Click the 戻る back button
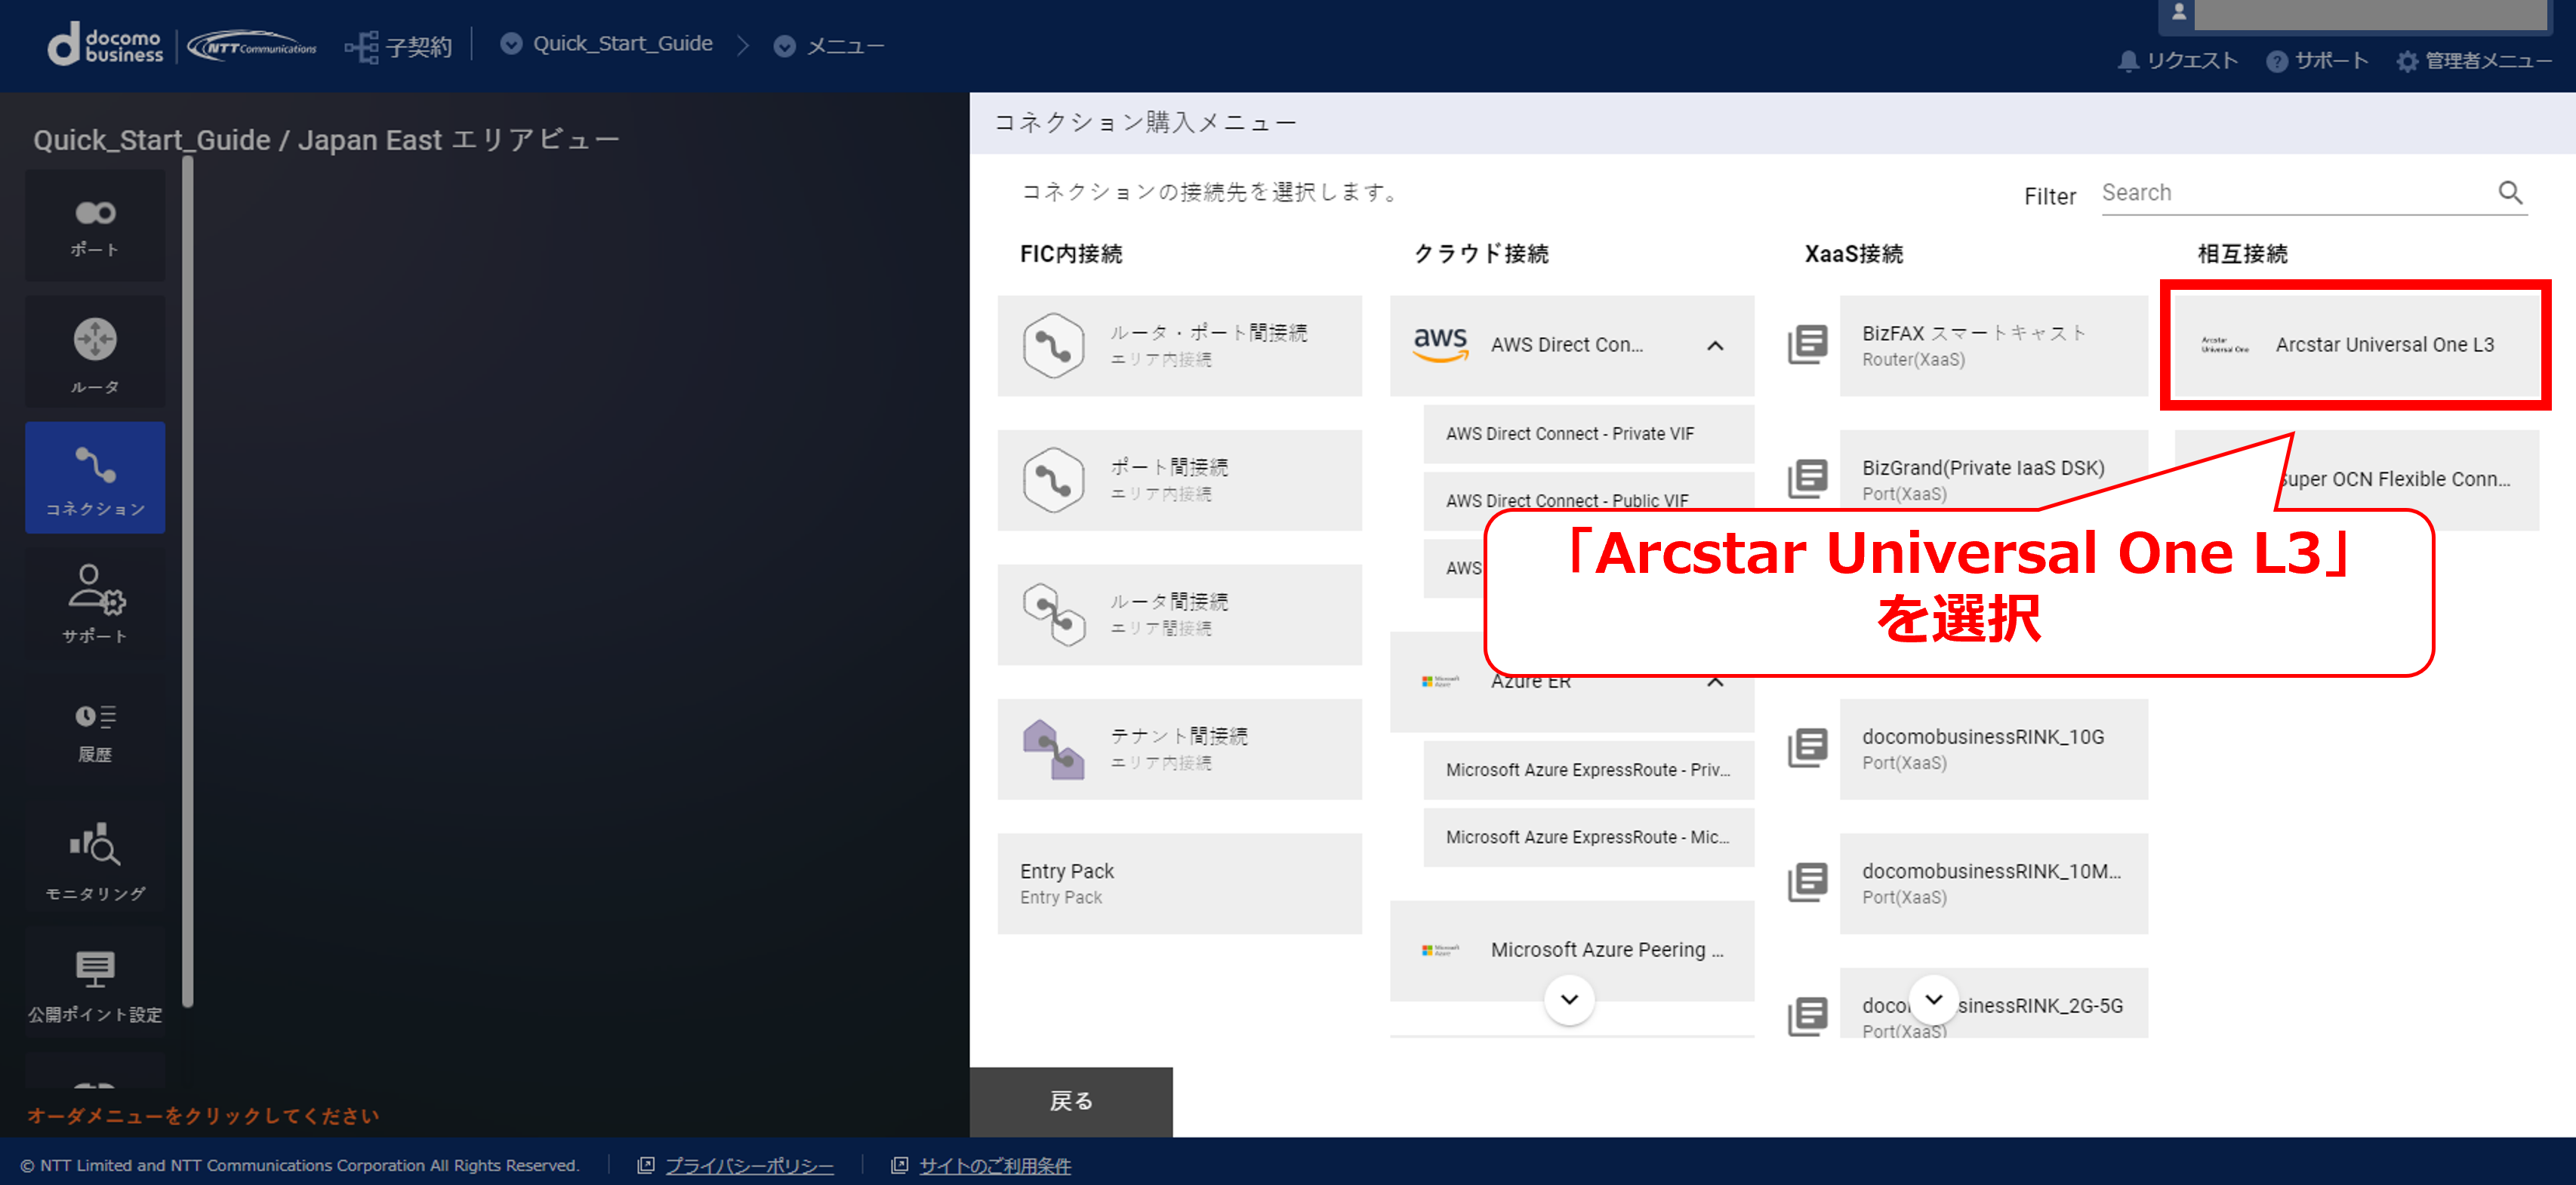The height and width of the screenshot is (1185, 2576). point(1071,1101)
